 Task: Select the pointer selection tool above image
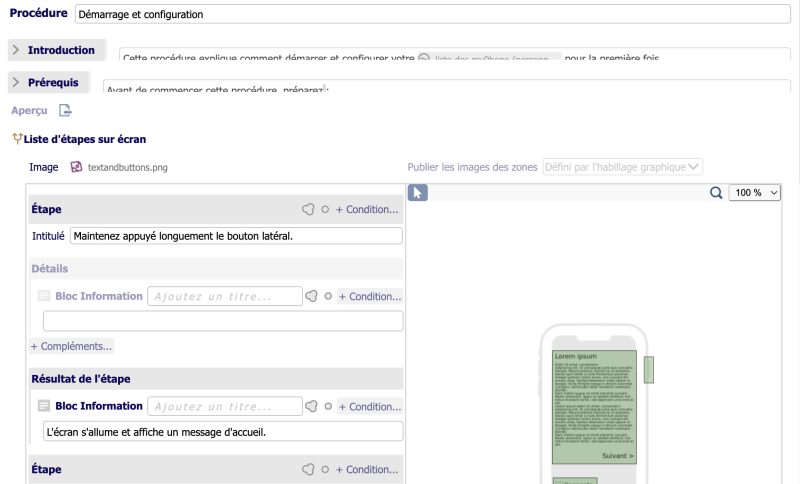[x=418, y=193]
